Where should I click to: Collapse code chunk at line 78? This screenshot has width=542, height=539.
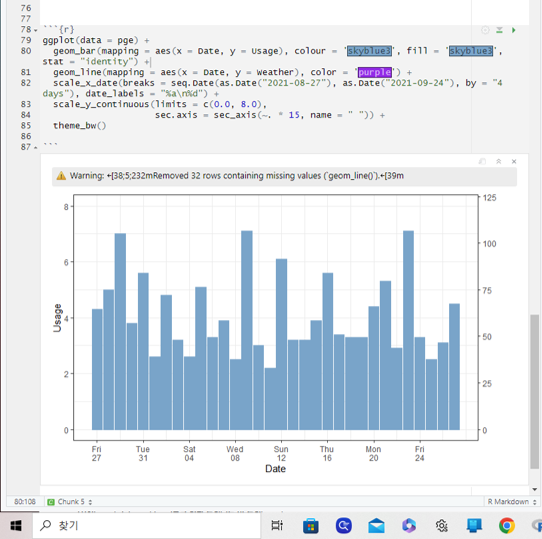point(36,30)
